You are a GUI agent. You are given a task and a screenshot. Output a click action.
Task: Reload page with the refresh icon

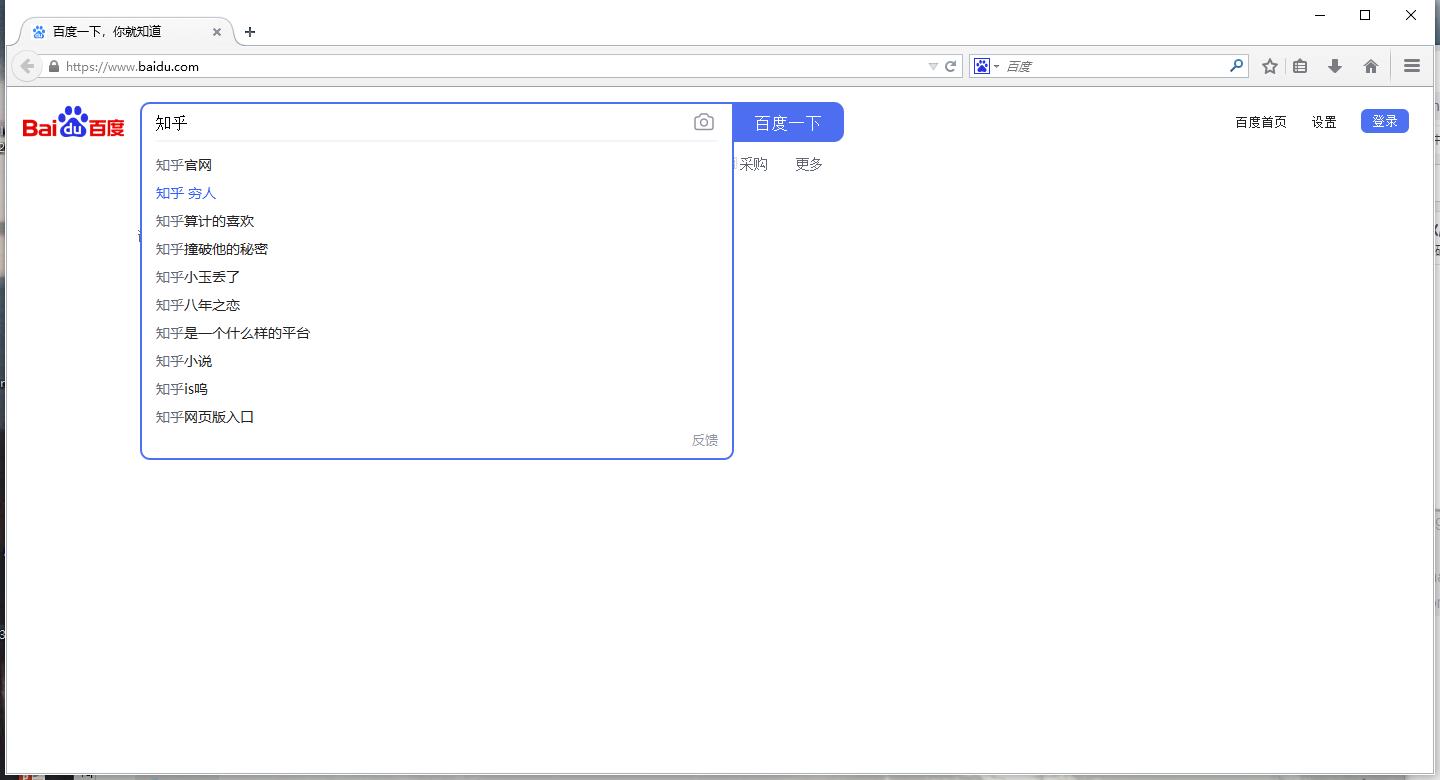point(951,66)
